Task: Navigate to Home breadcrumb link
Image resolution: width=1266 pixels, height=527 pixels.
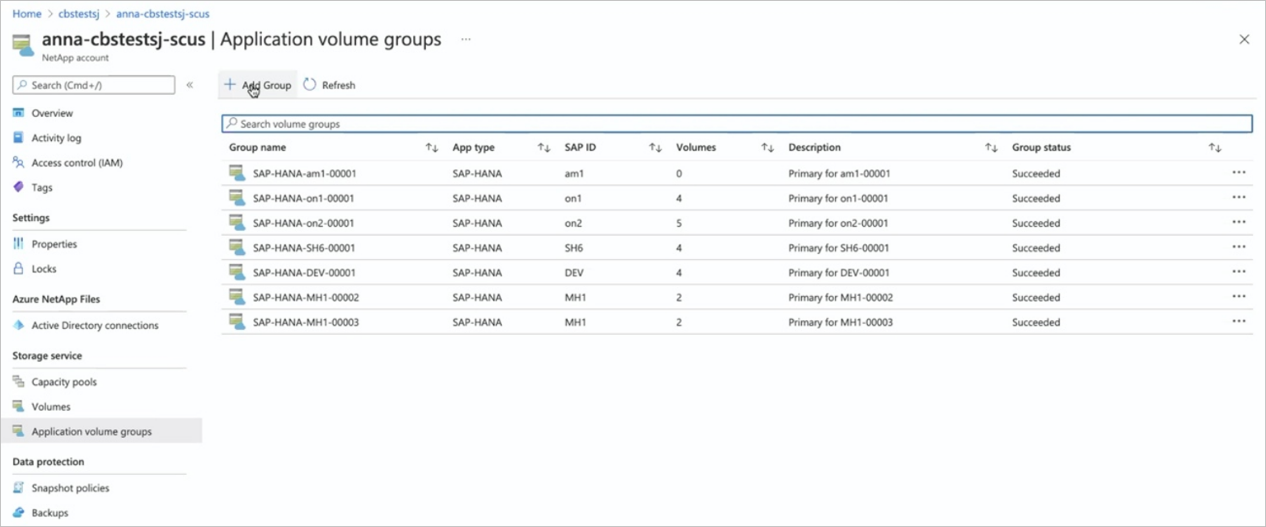Action: tap(26, 14)
